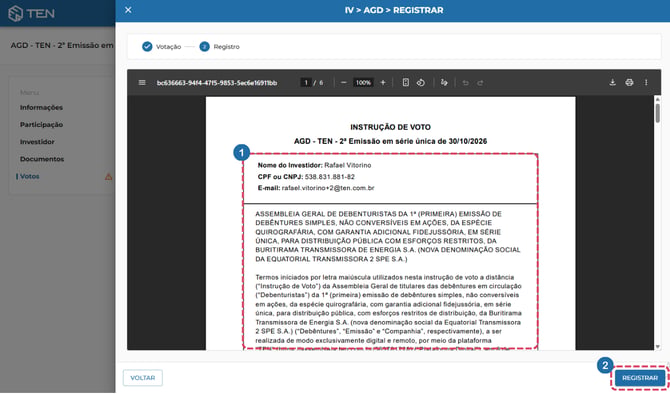Open the PDF viewer more actions menu

646,82
